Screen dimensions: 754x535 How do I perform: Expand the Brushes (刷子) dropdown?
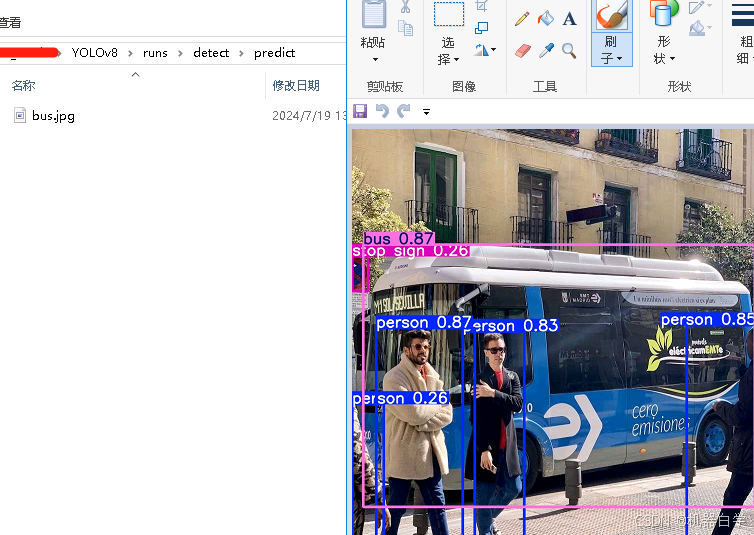[x=610, y=51]
